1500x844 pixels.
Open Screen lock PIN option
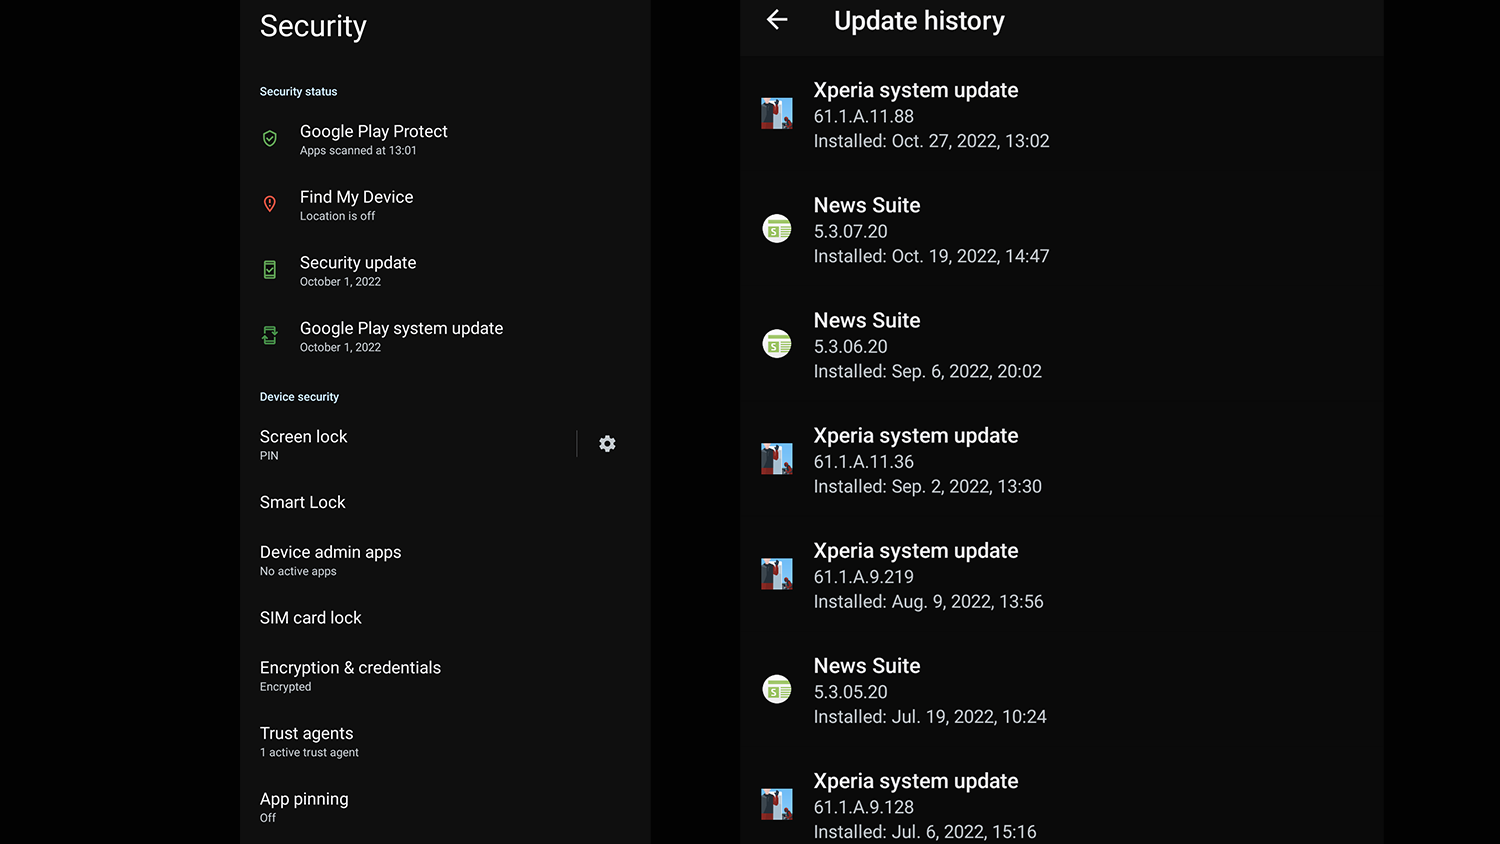click(x=304, y=444)
